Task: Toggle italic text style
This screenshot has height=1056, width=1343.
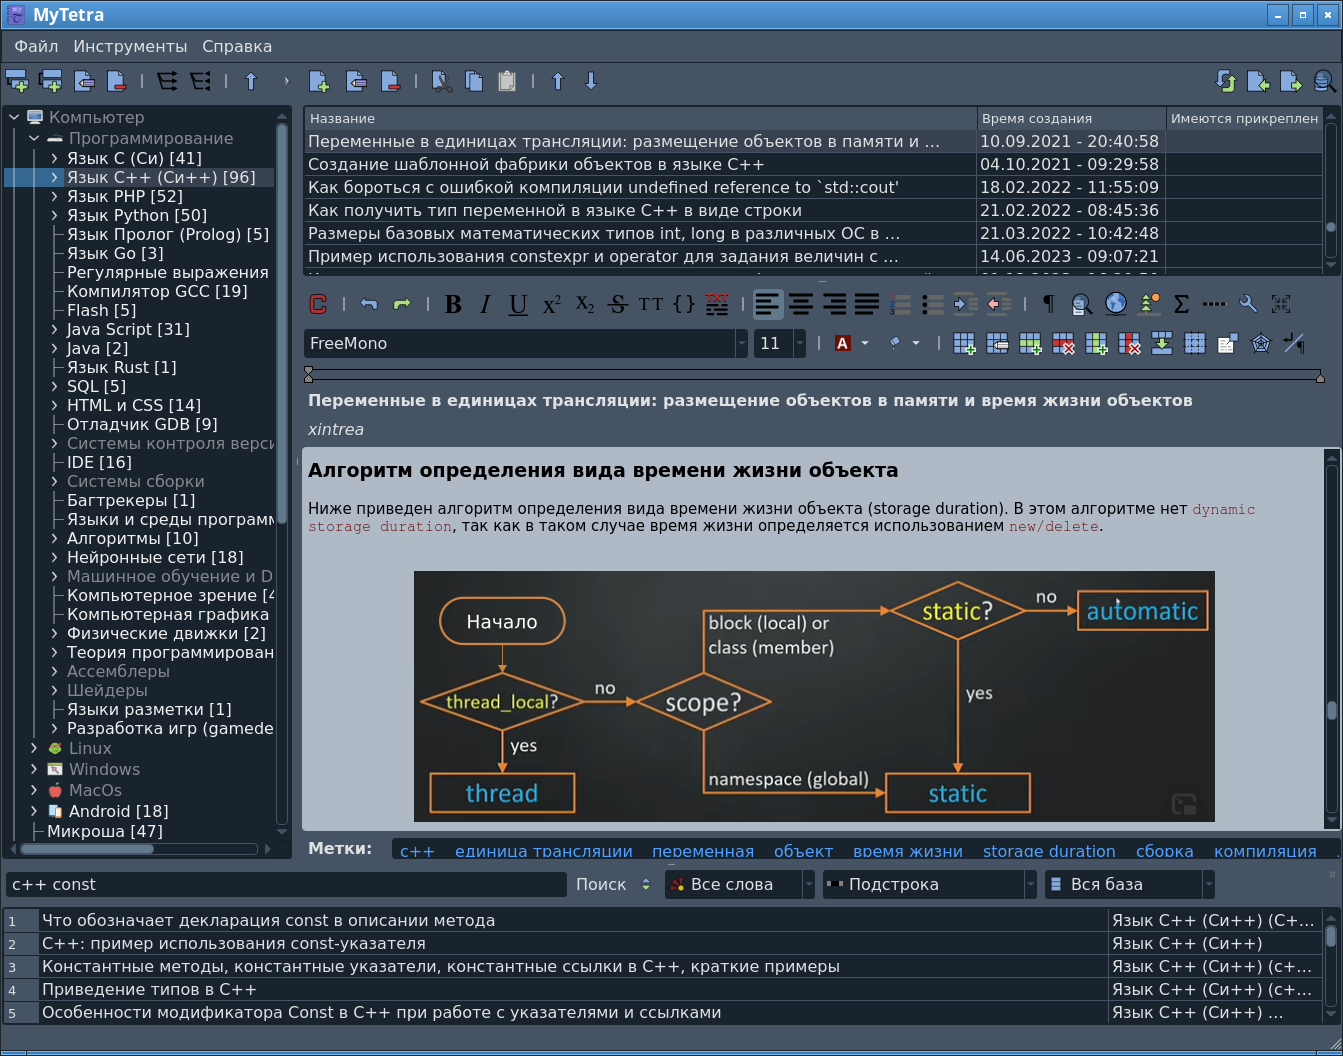Action: 485,304
